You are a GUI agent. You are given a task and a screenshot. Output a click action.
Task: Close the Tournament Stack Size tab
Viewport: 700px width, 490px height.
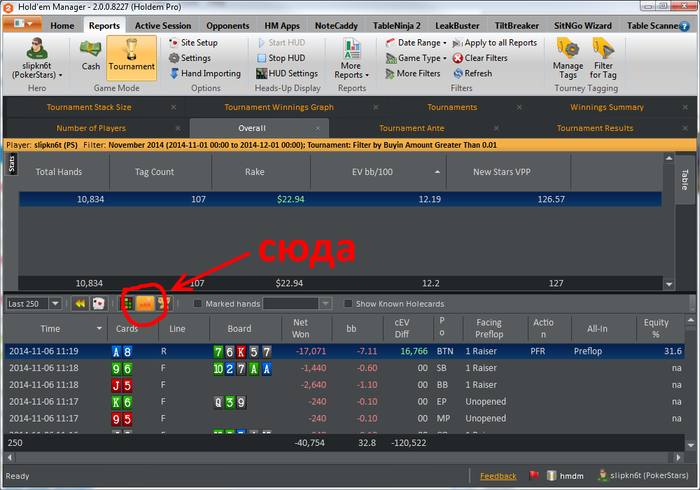click(x=174, y=108)
